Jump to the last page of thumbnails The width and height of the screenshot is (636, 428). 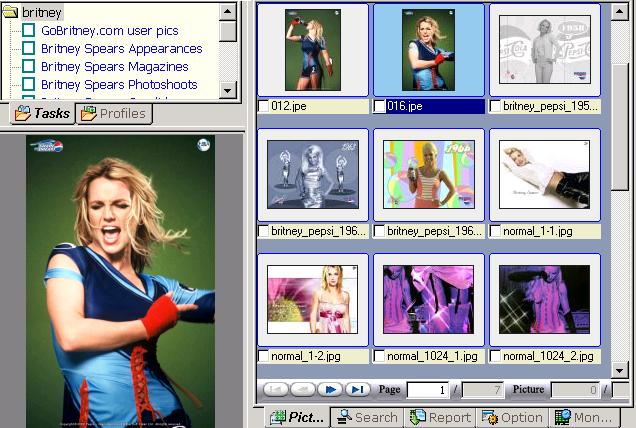click(x=357, y=389)
